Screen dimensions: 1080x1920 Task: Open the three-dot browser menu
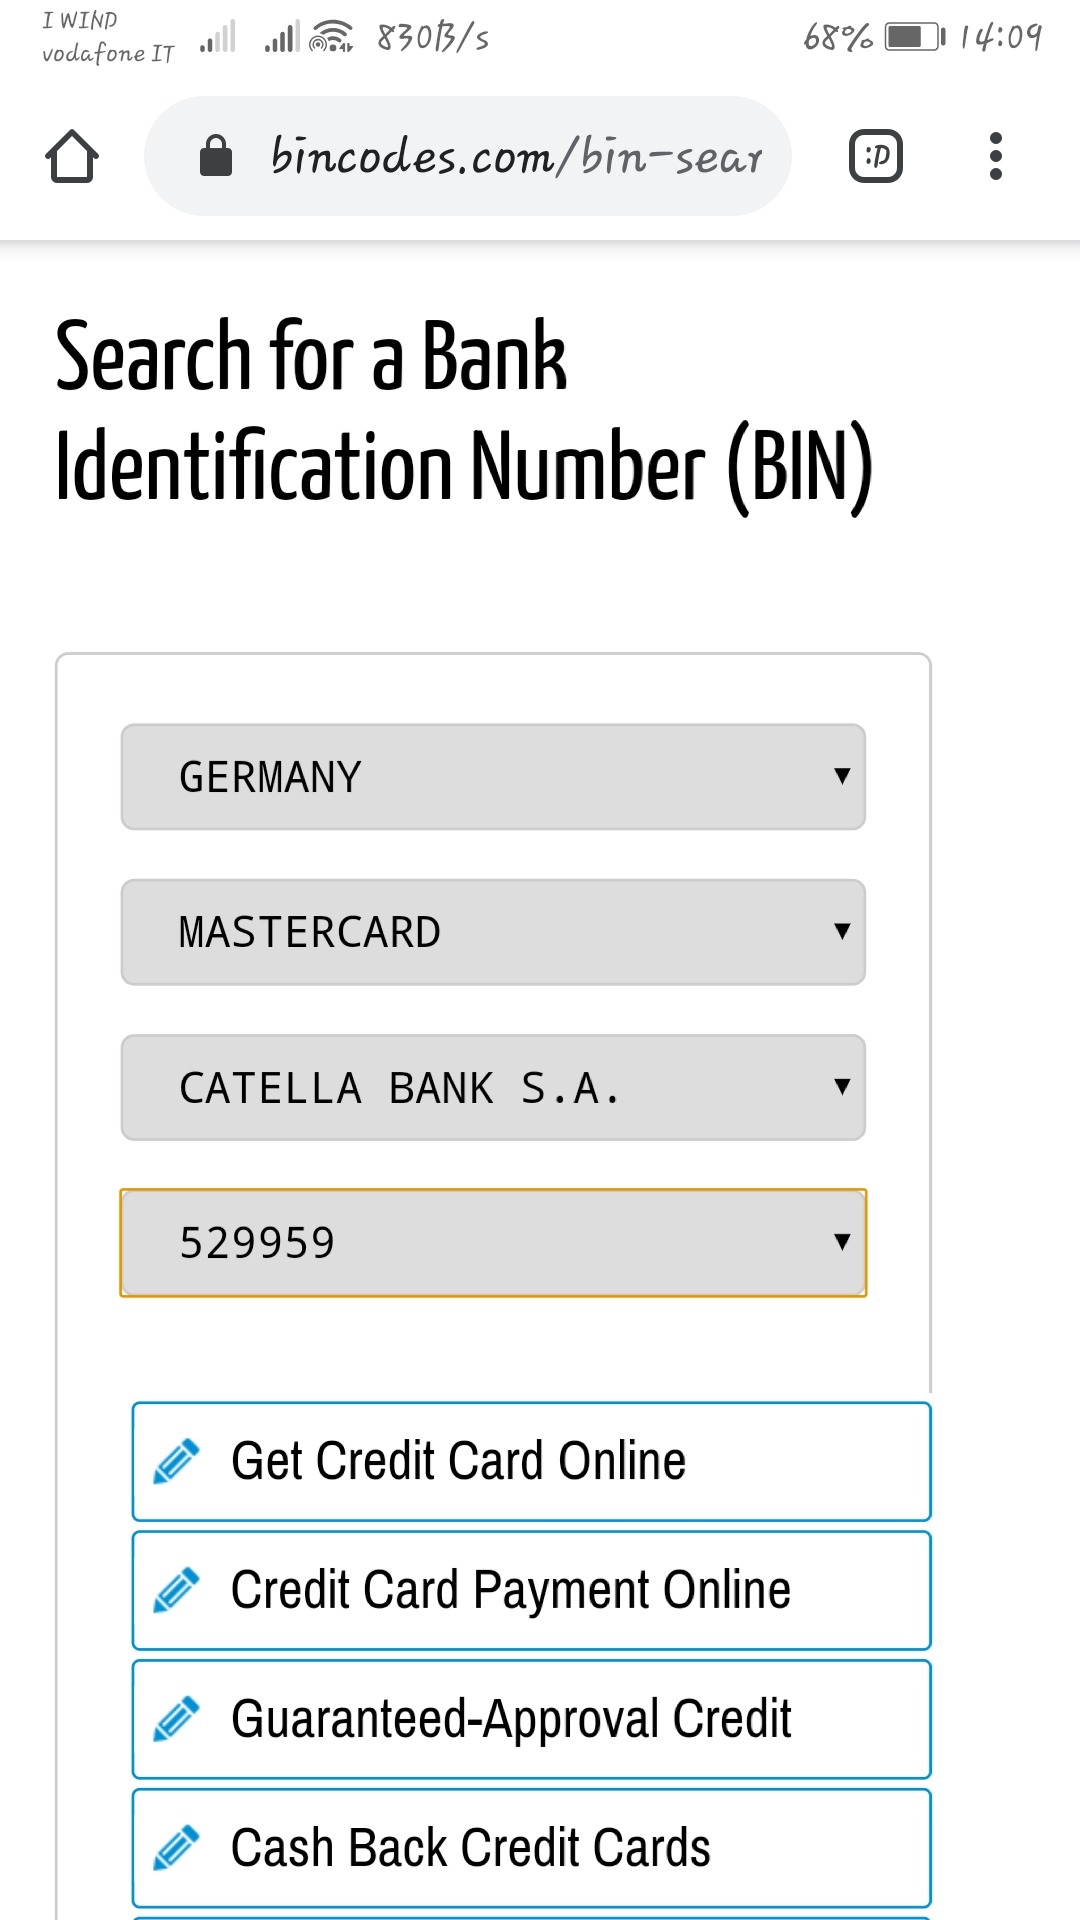[995, 156]
